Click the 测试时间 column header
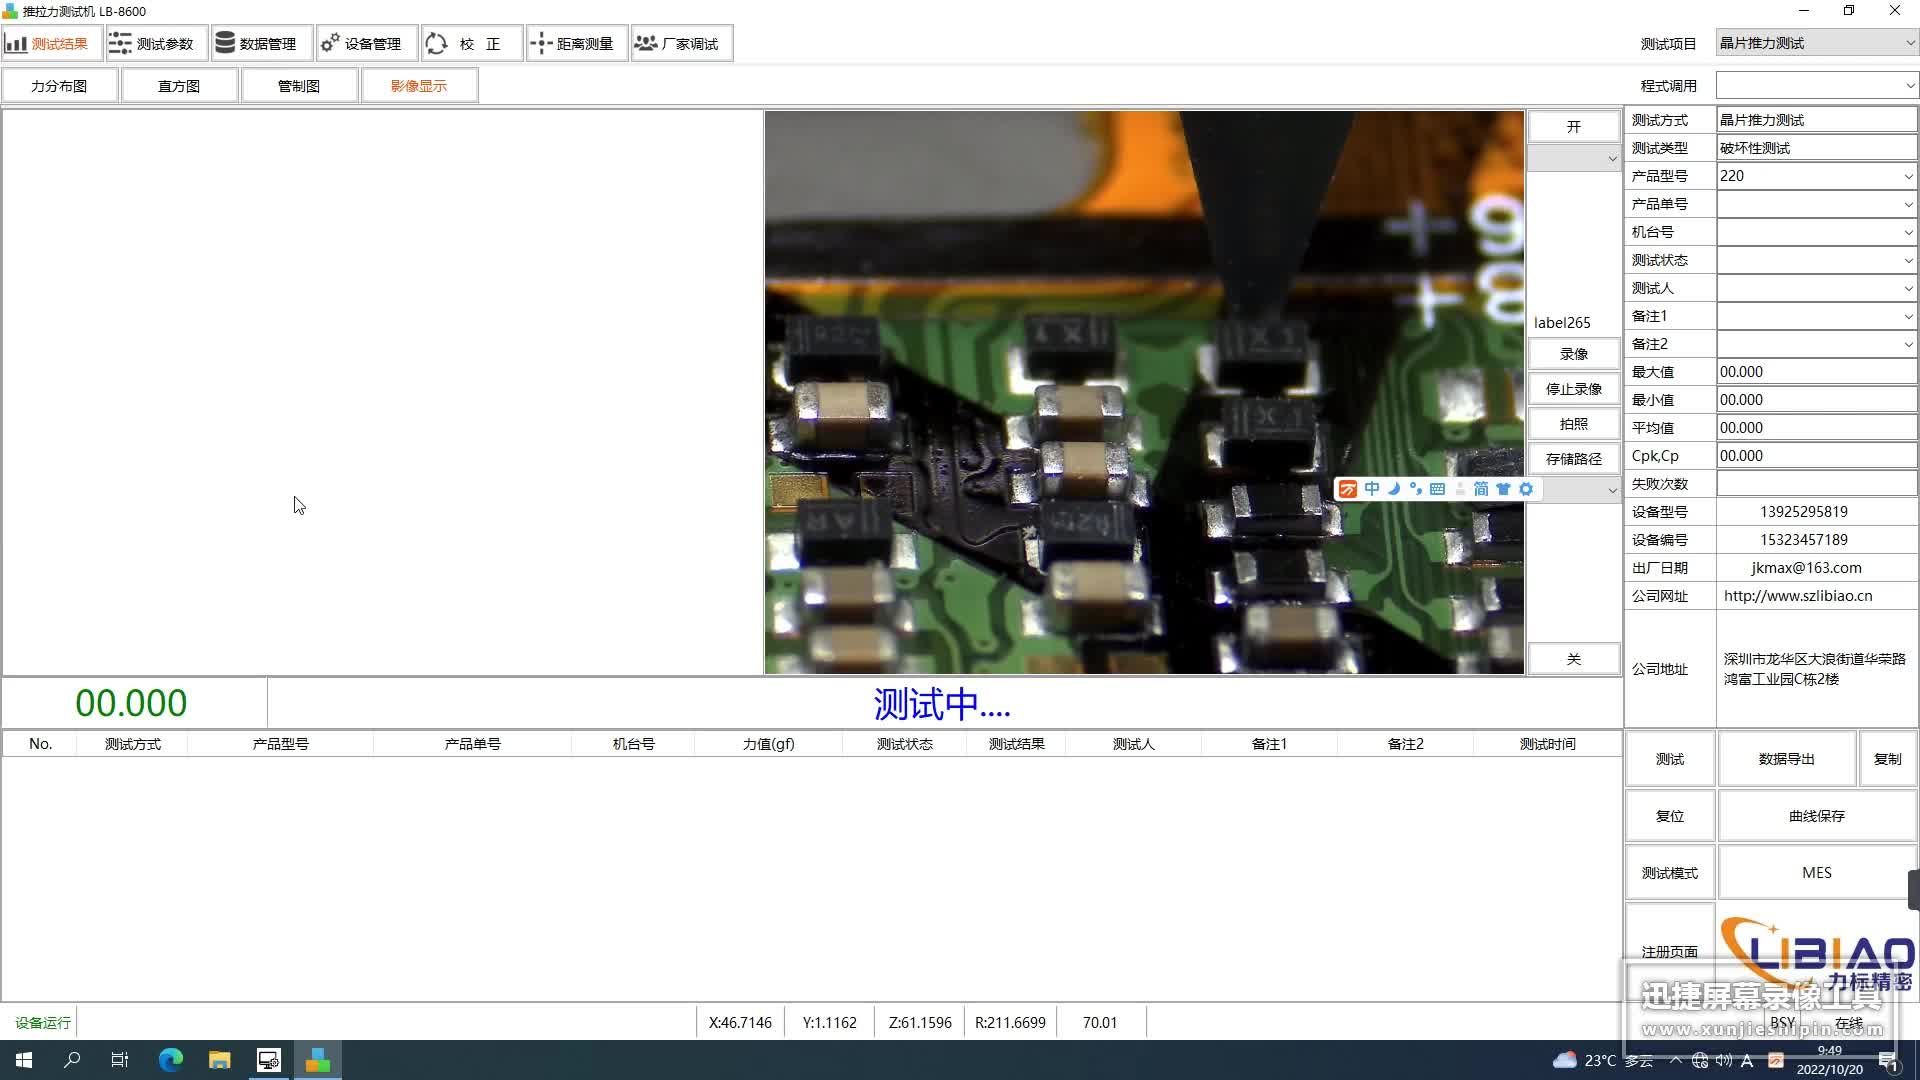The width and height of the screenshot is (1920, 1080). click(1547, 744)
